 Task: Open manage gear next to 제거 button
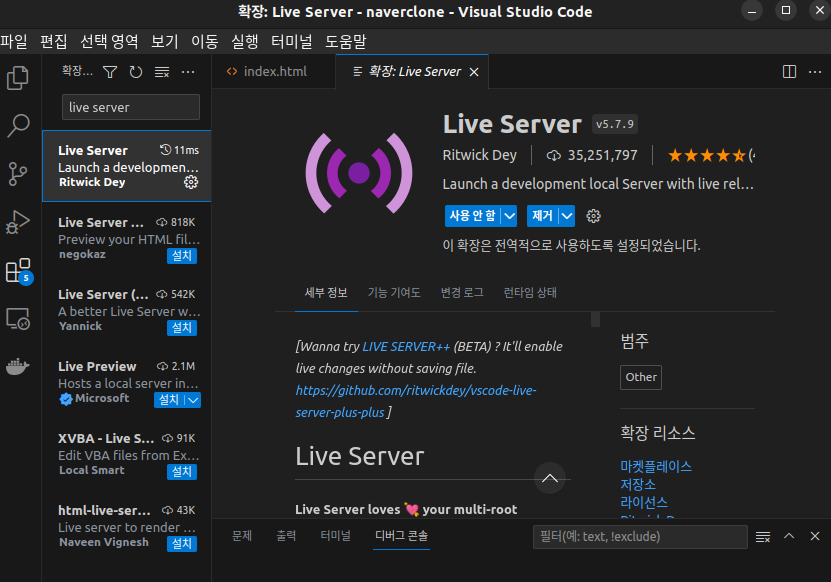(x=594, y=216)
